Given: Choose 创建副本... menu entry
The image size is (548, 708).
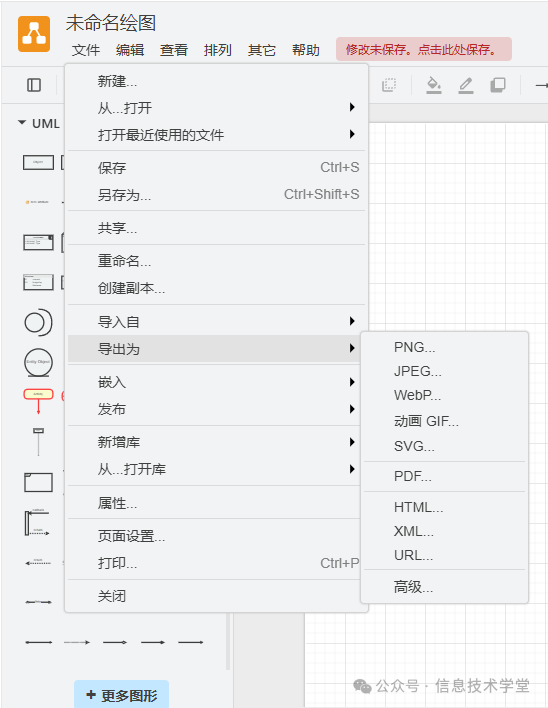Looking at the screenshot, I should coord(216,288).
